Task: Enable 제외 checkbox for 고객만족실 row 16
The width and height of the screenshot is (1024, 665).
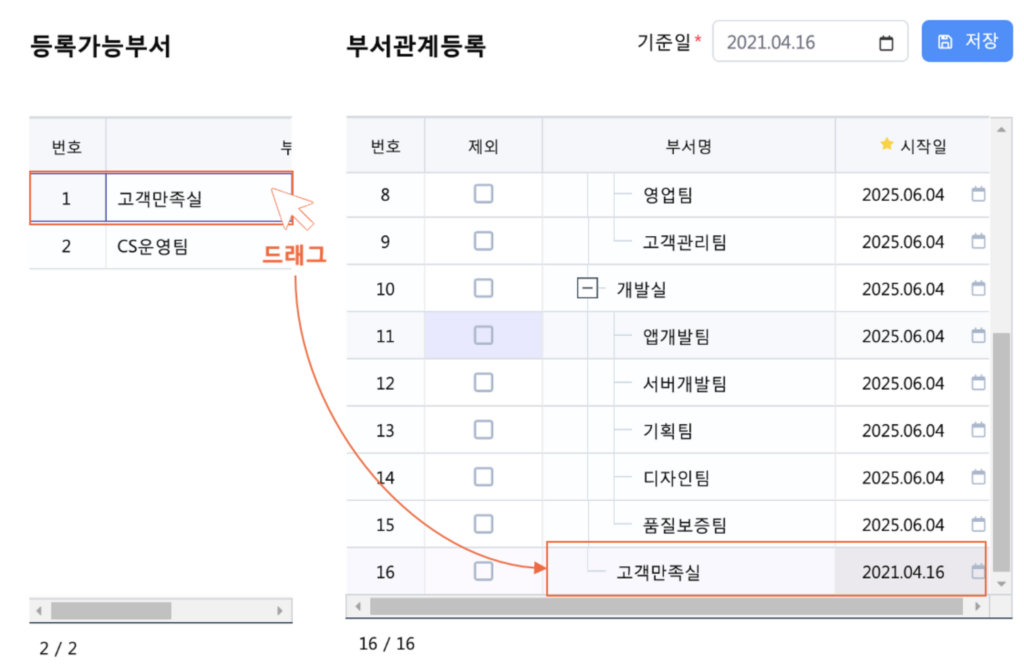Action: [483, 572]
